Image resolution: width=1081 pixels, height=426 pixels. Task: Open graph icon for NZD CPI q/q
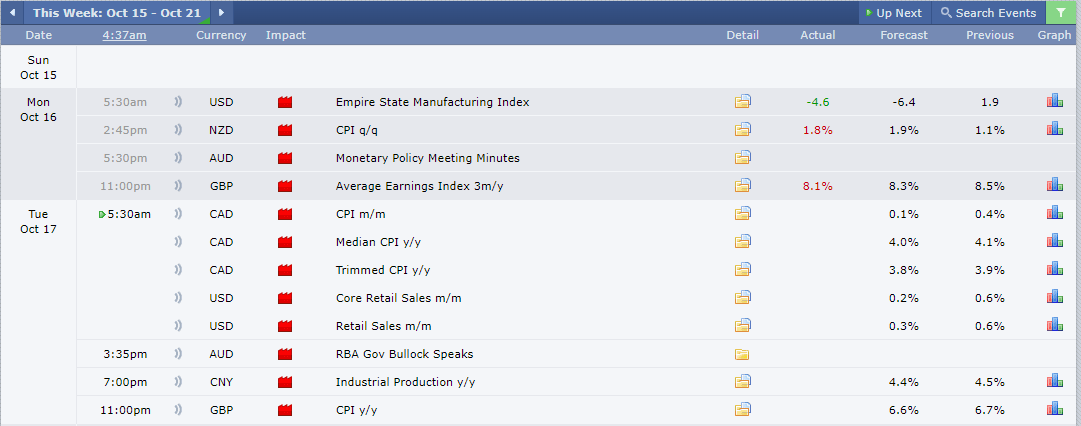[1054, 129]
